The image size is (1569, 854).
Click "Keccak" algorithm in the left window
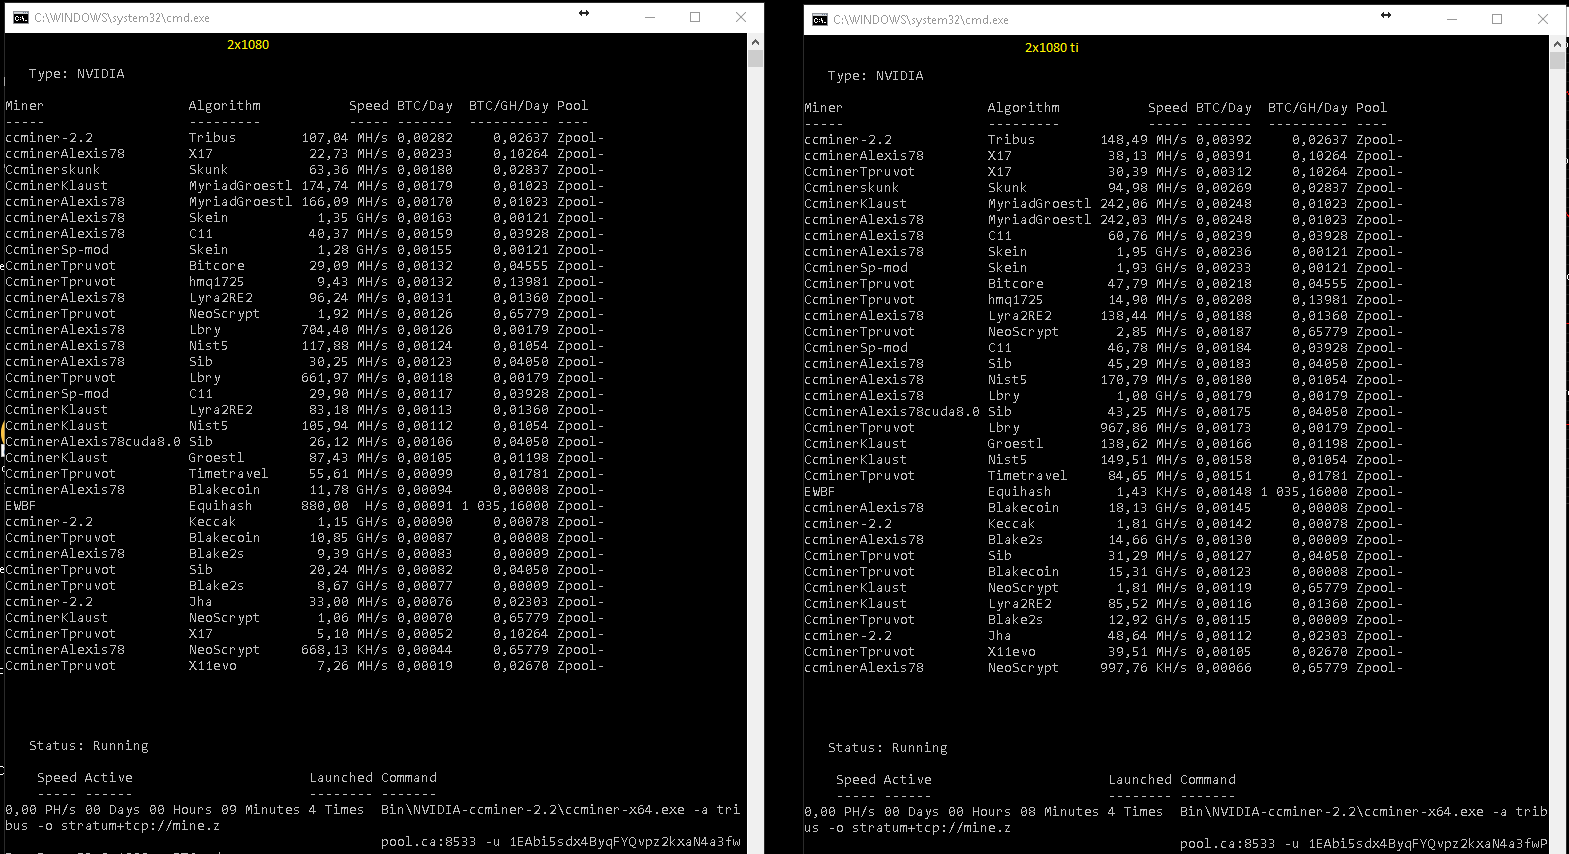213,522
